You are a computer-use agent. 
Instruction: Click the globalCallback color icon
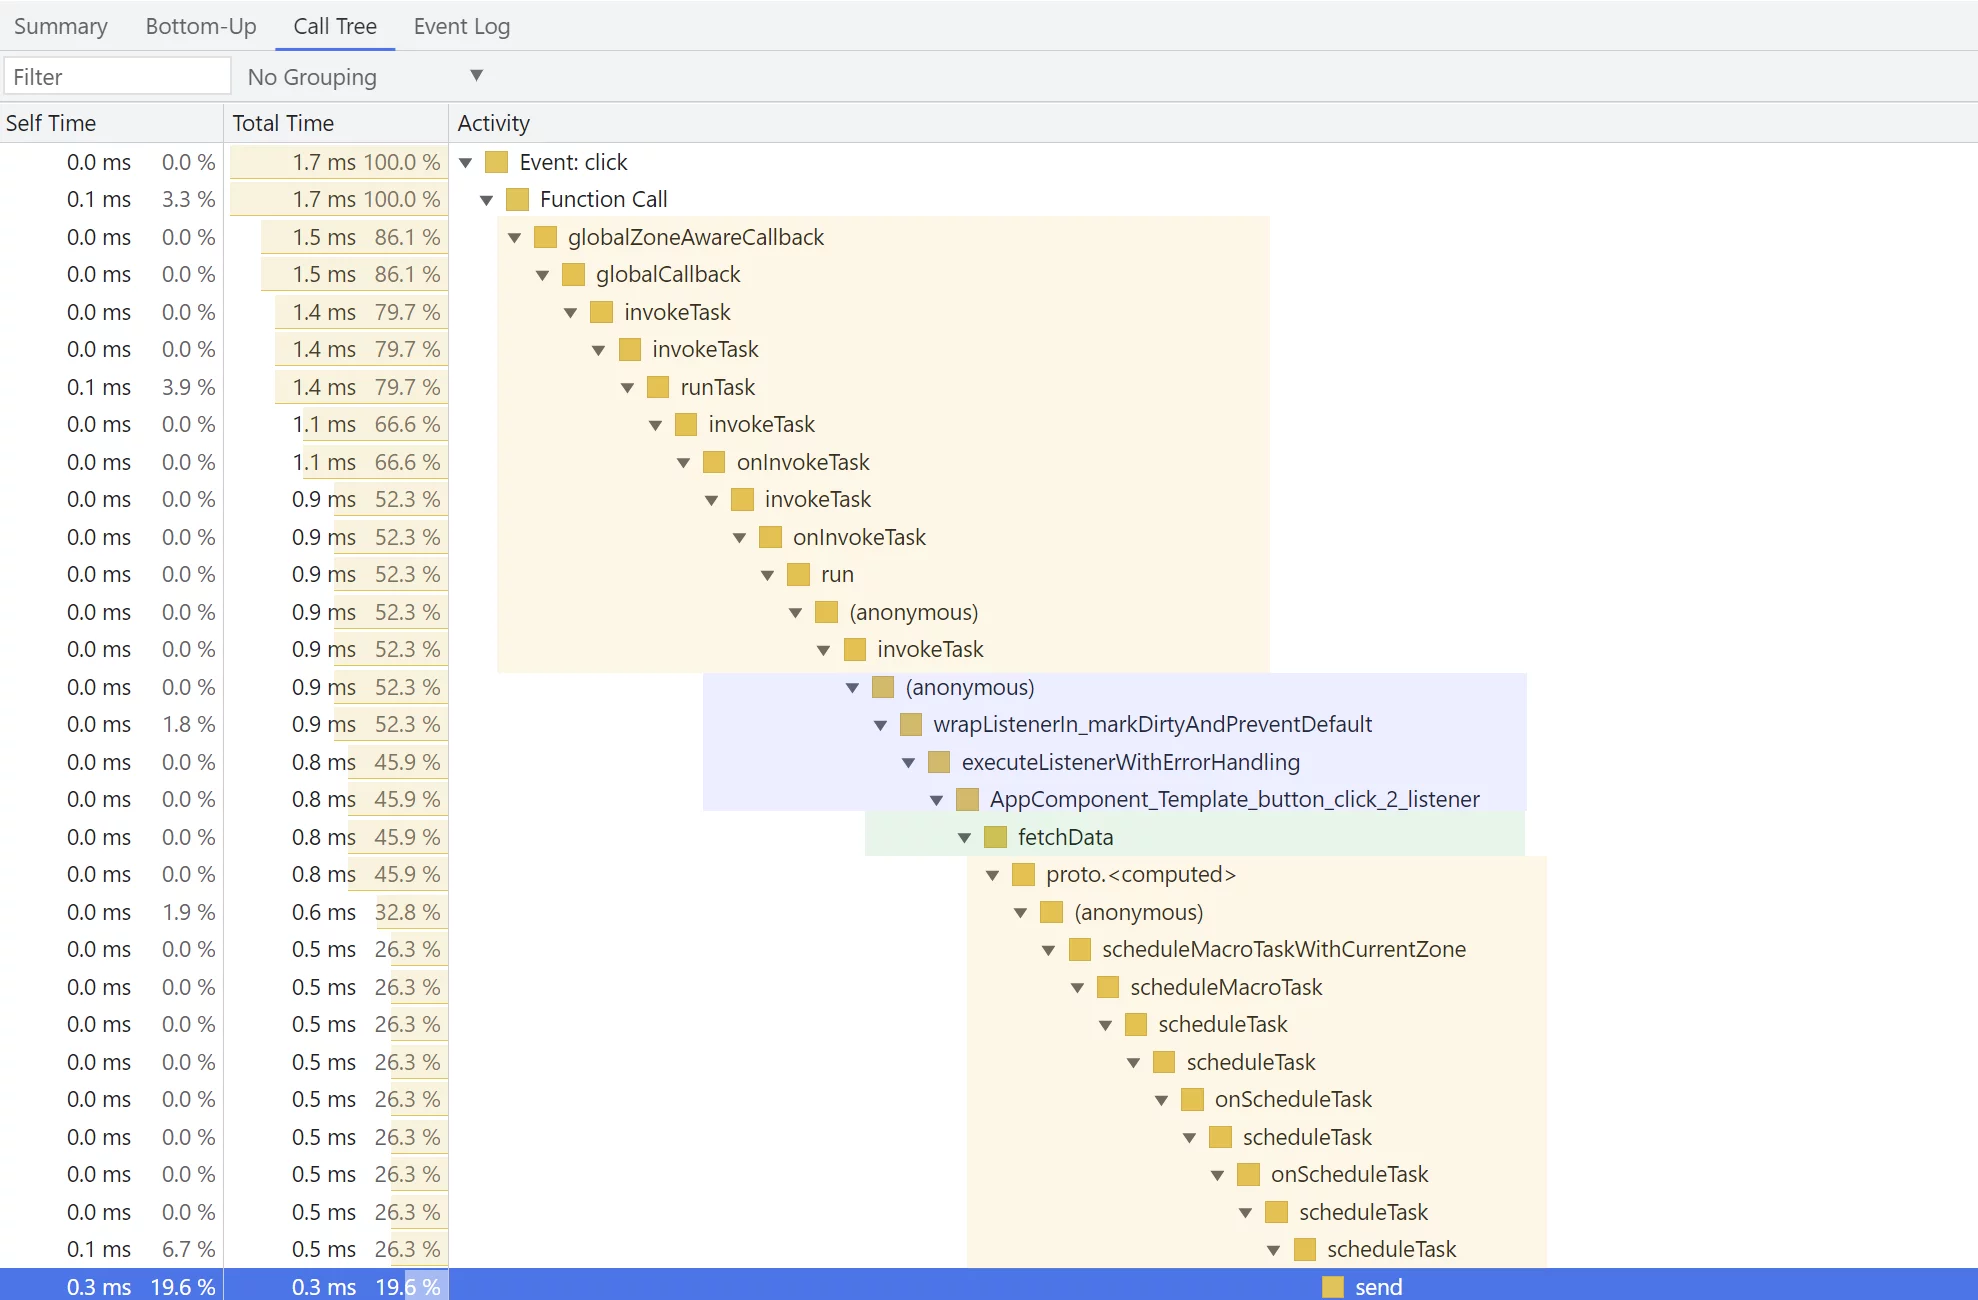click(573, 274)
